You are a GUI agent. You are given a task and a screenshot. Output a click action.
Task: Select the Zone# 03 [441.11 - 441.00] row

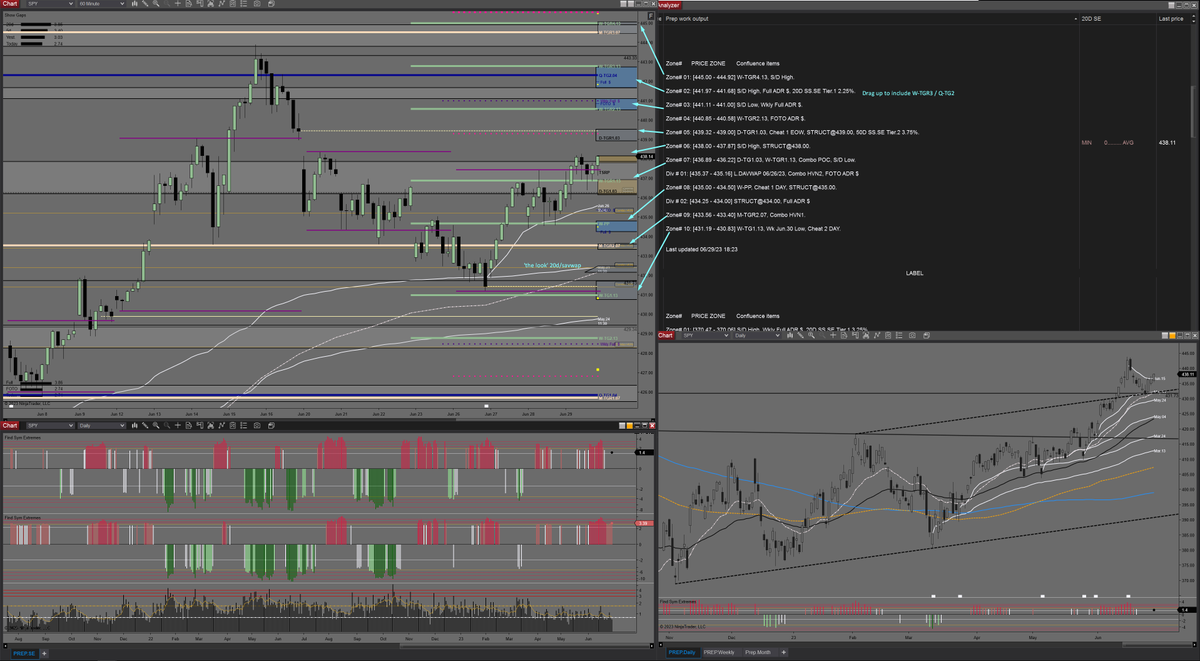click(733, 104)
